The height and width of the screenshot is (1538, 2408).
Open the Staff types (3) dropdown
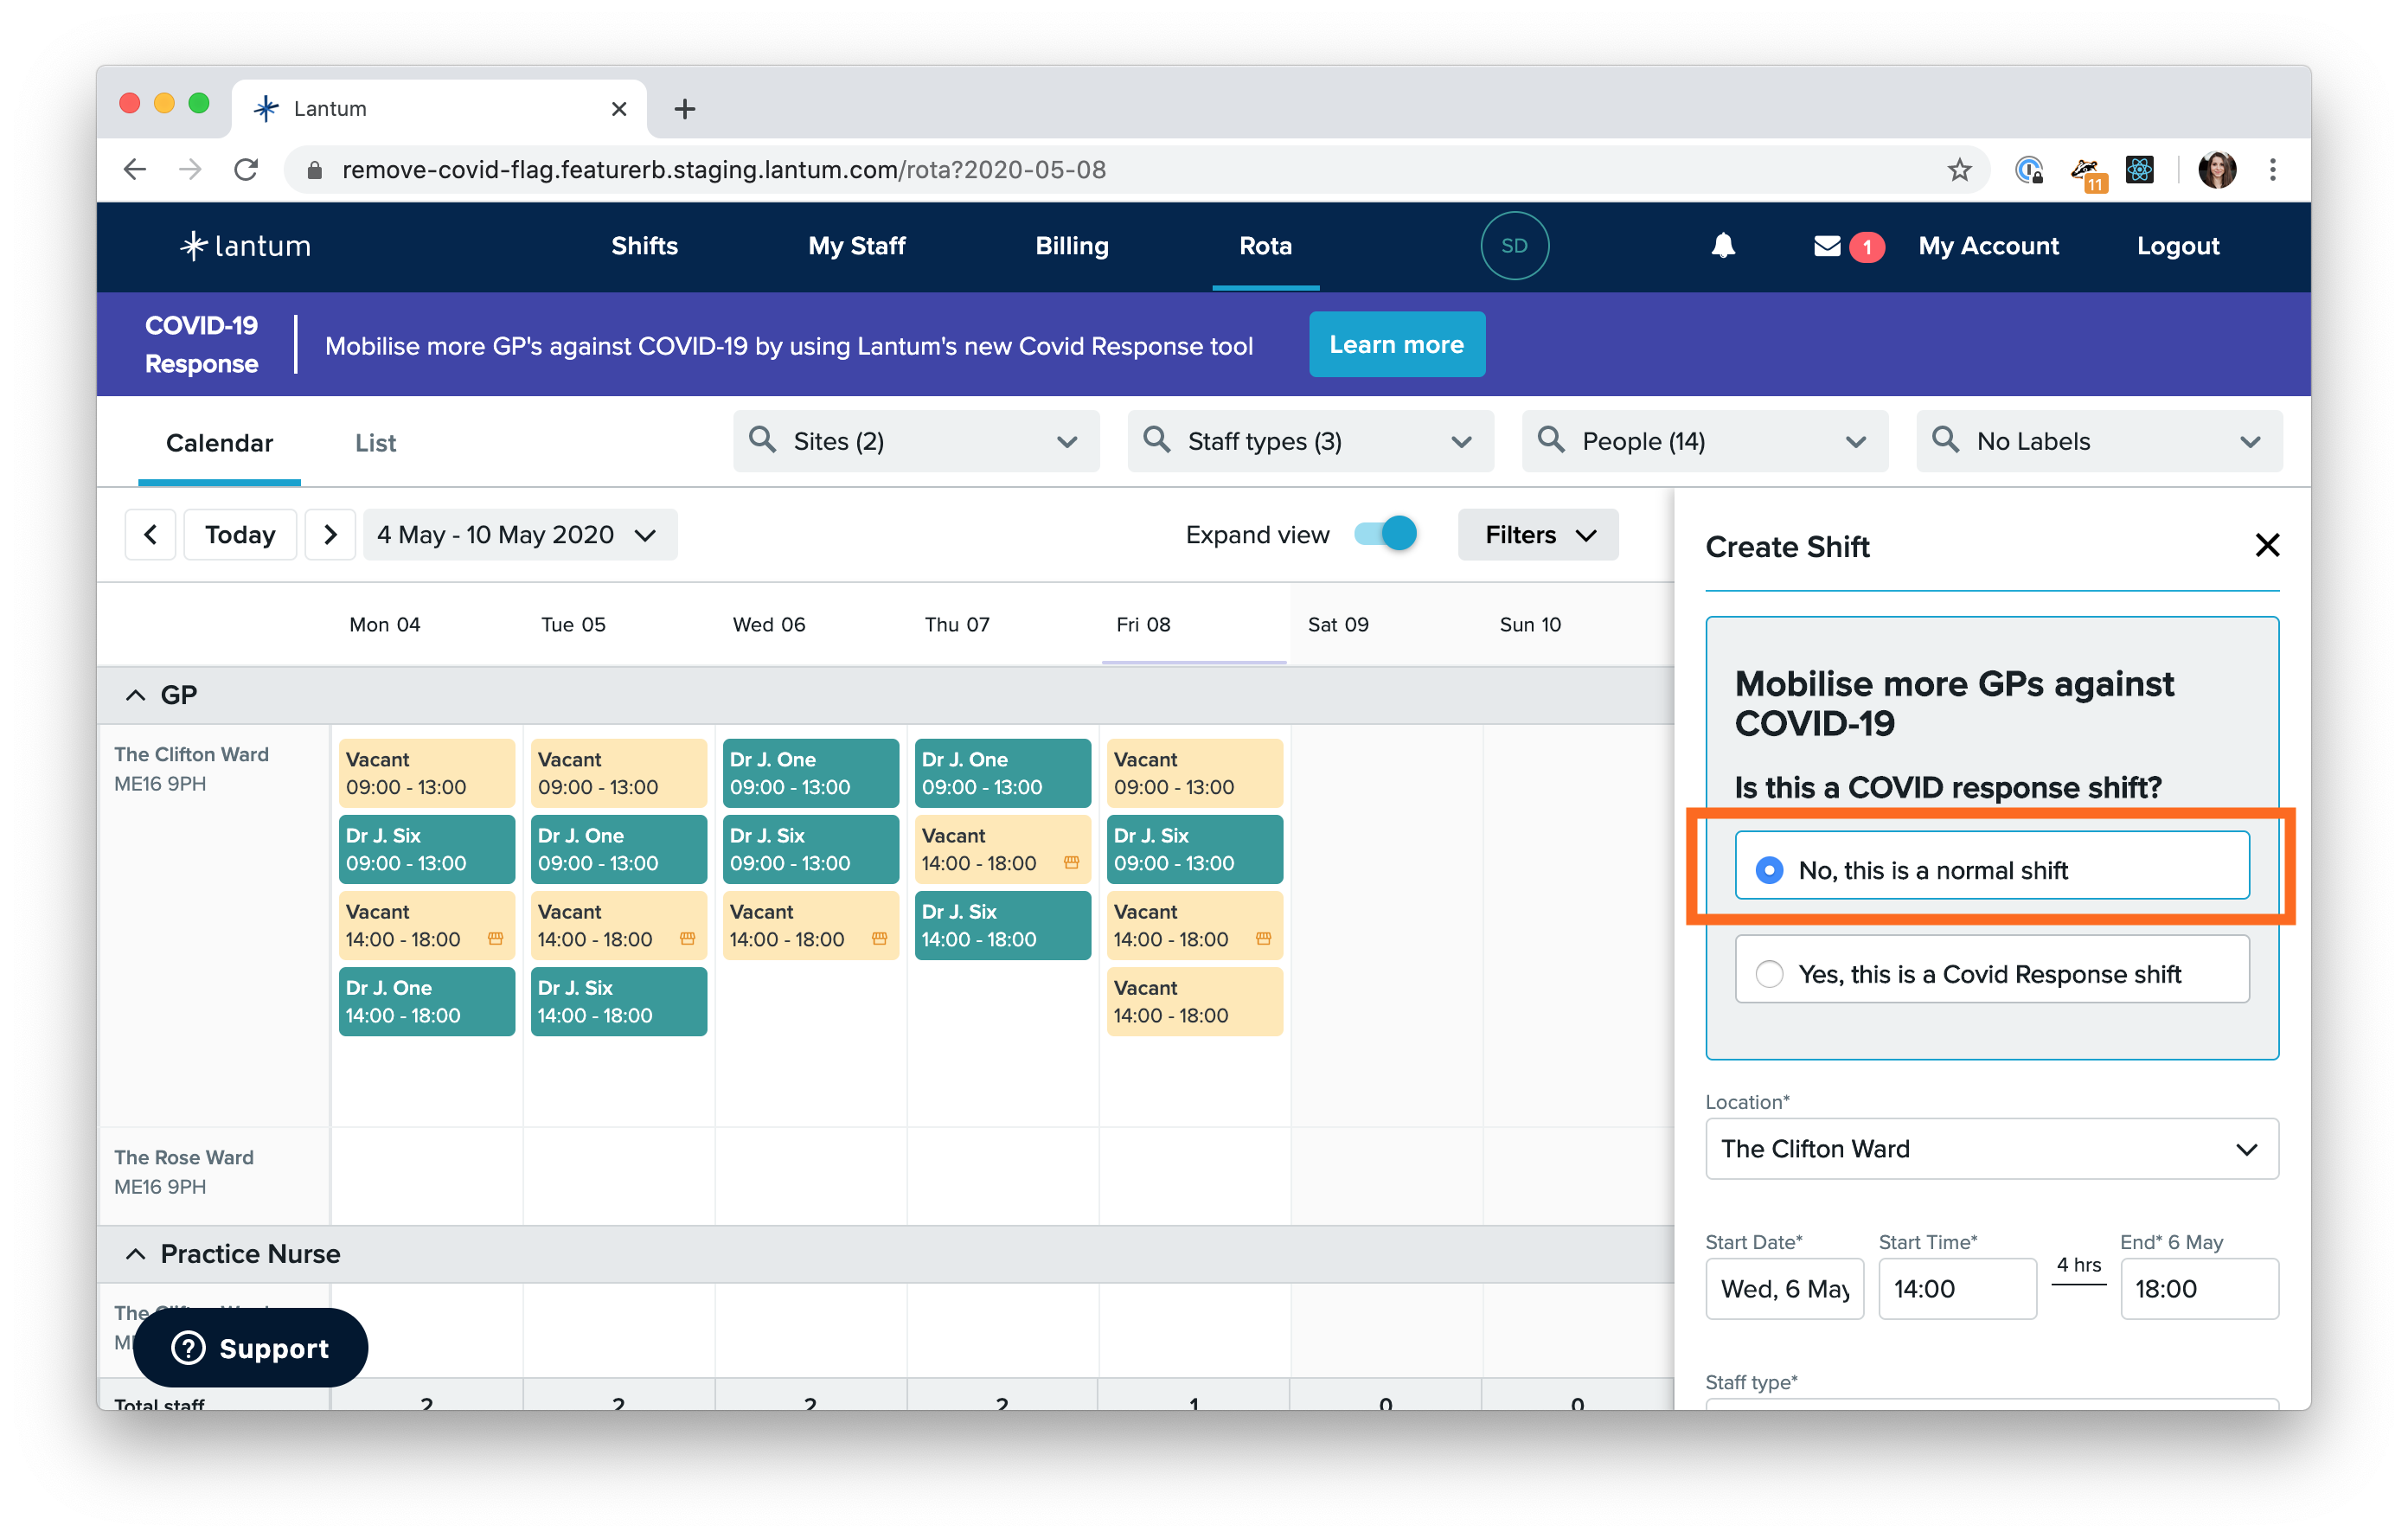(x=1310, y=441)
